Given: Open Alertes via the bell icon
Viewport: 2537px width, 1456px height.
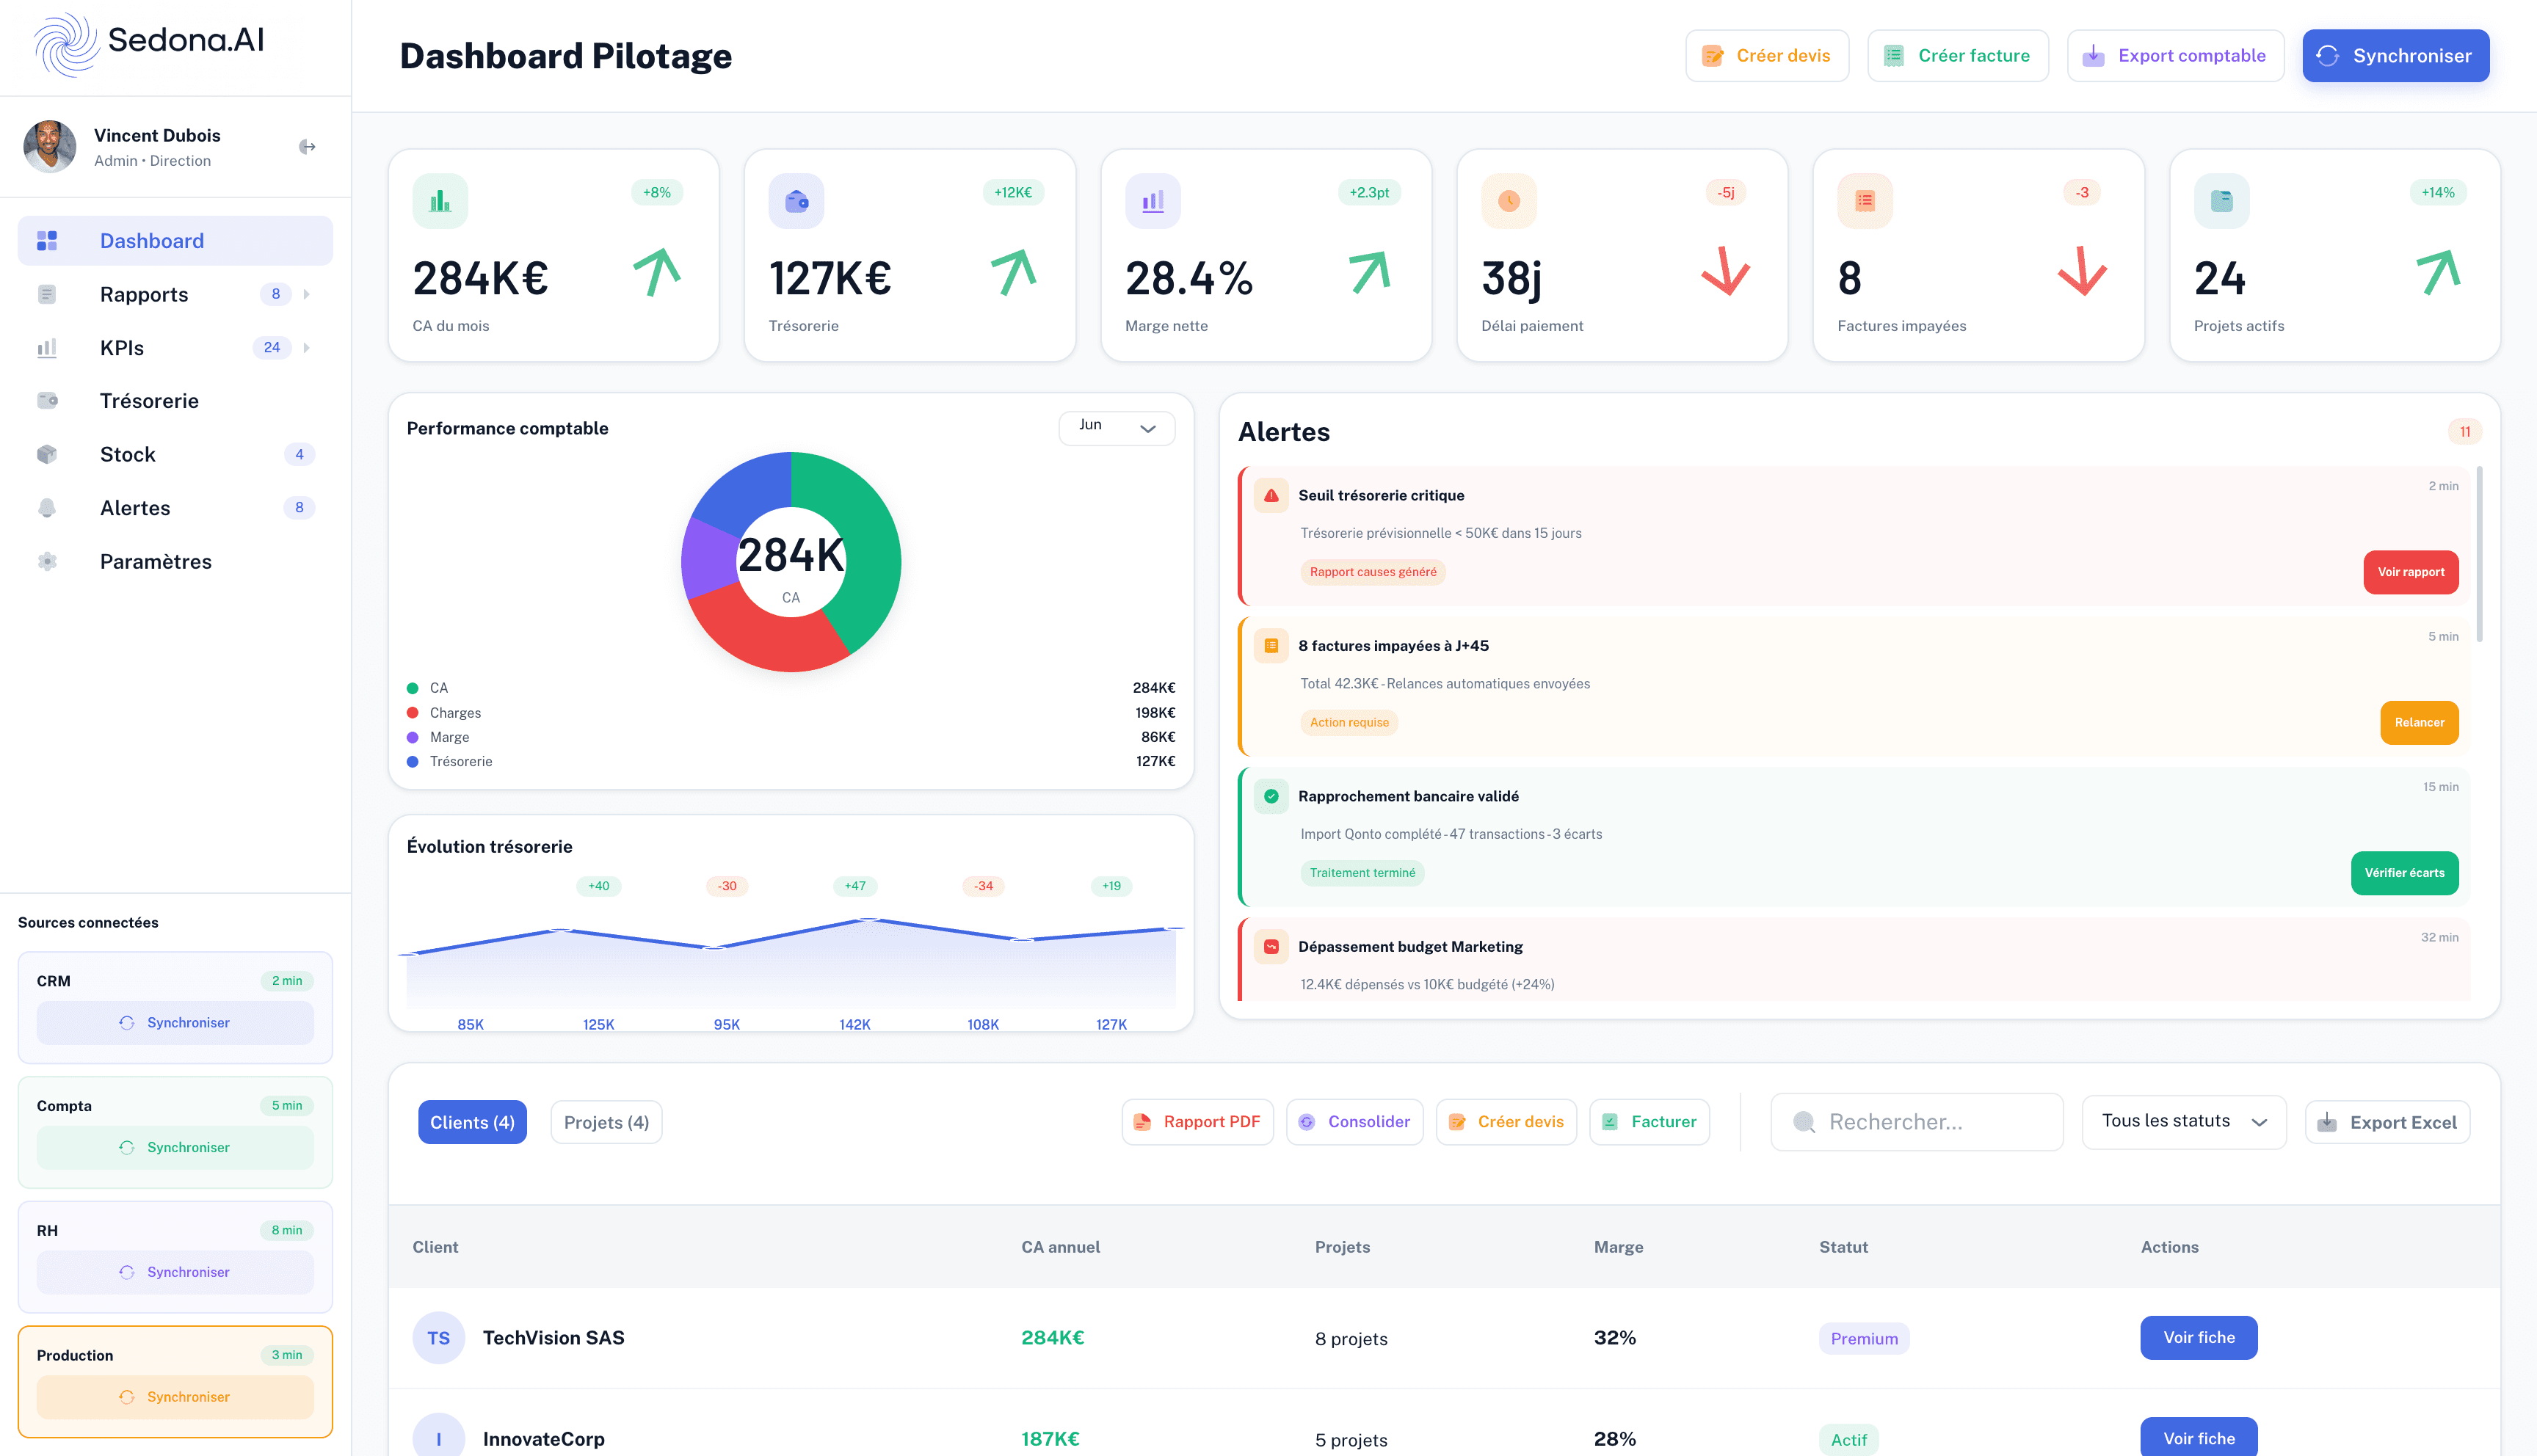Looking at the screenshot, I should pyautogui.click(x=47, y=507).
